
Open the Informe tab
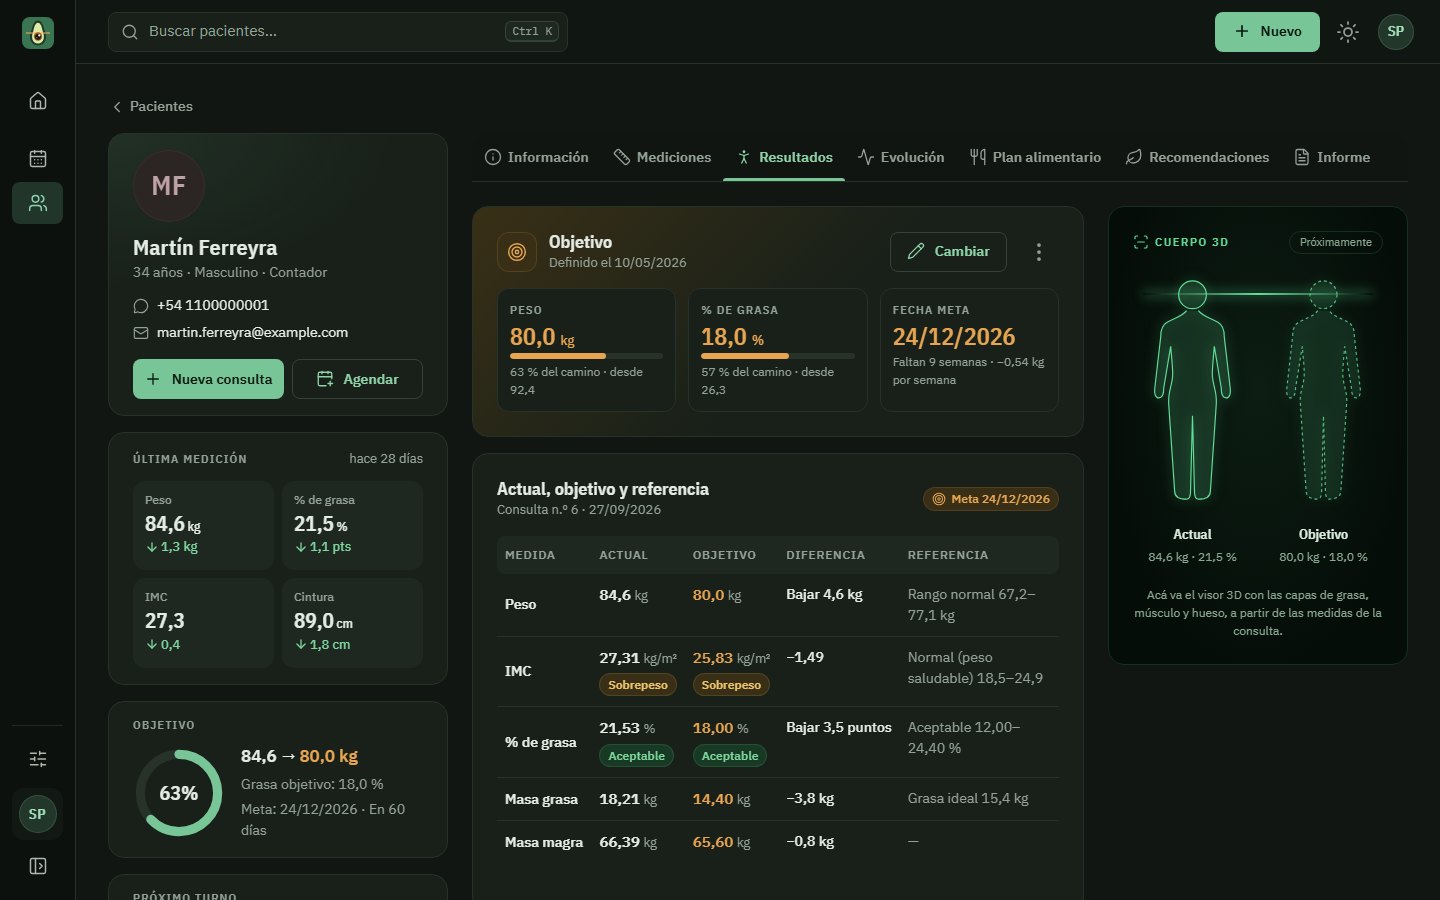pos(1332,157)
